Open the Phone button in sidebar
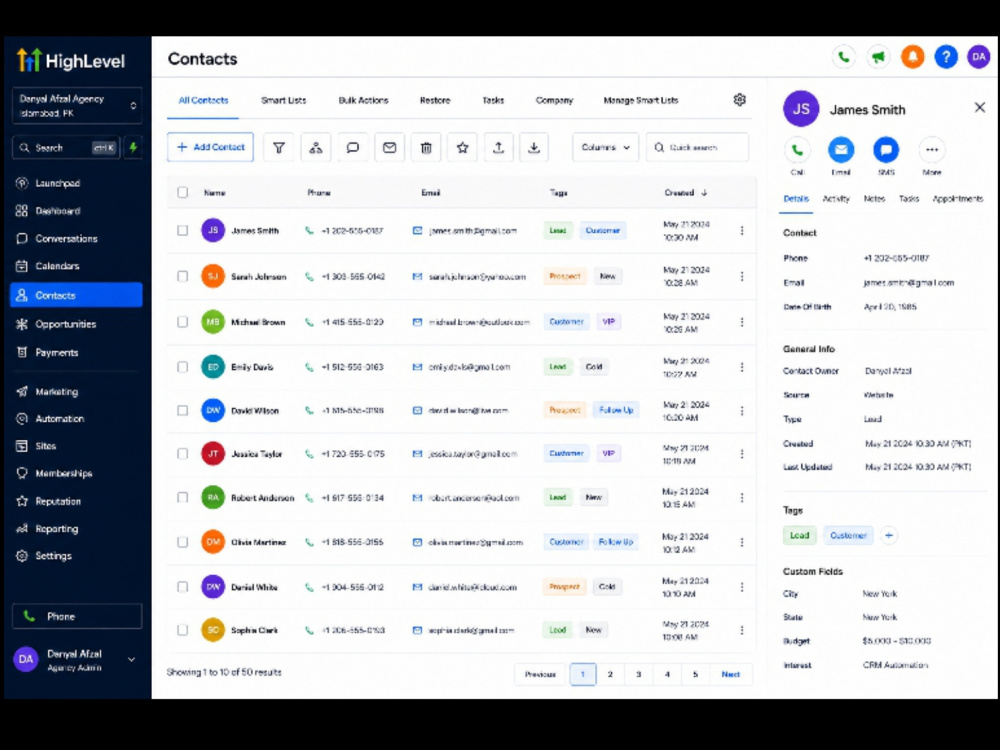 [77, 616]
